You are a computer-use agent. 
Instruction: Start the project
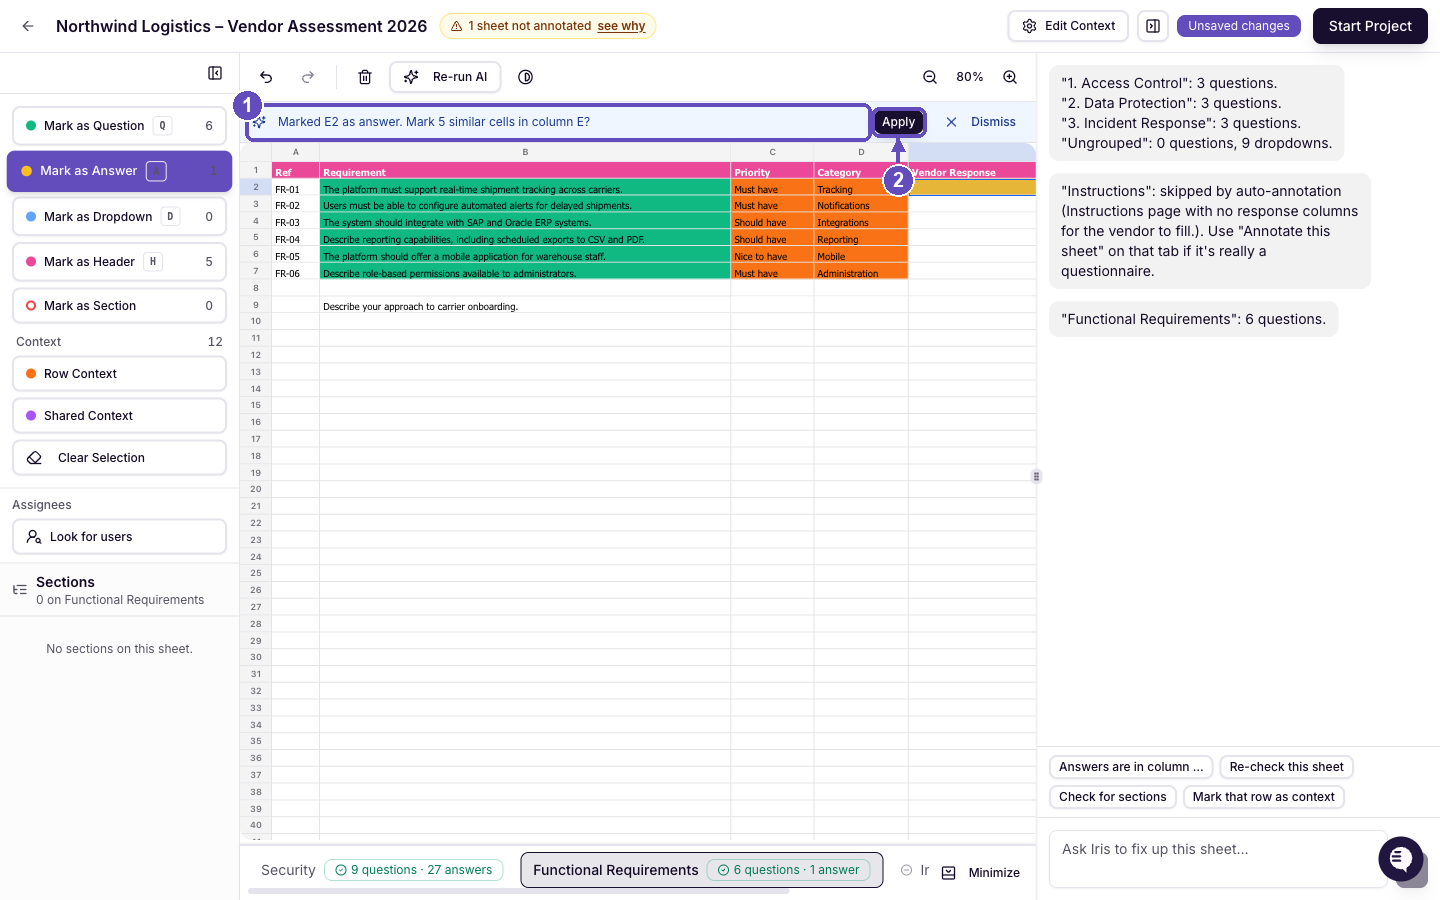pos(1370,26)
